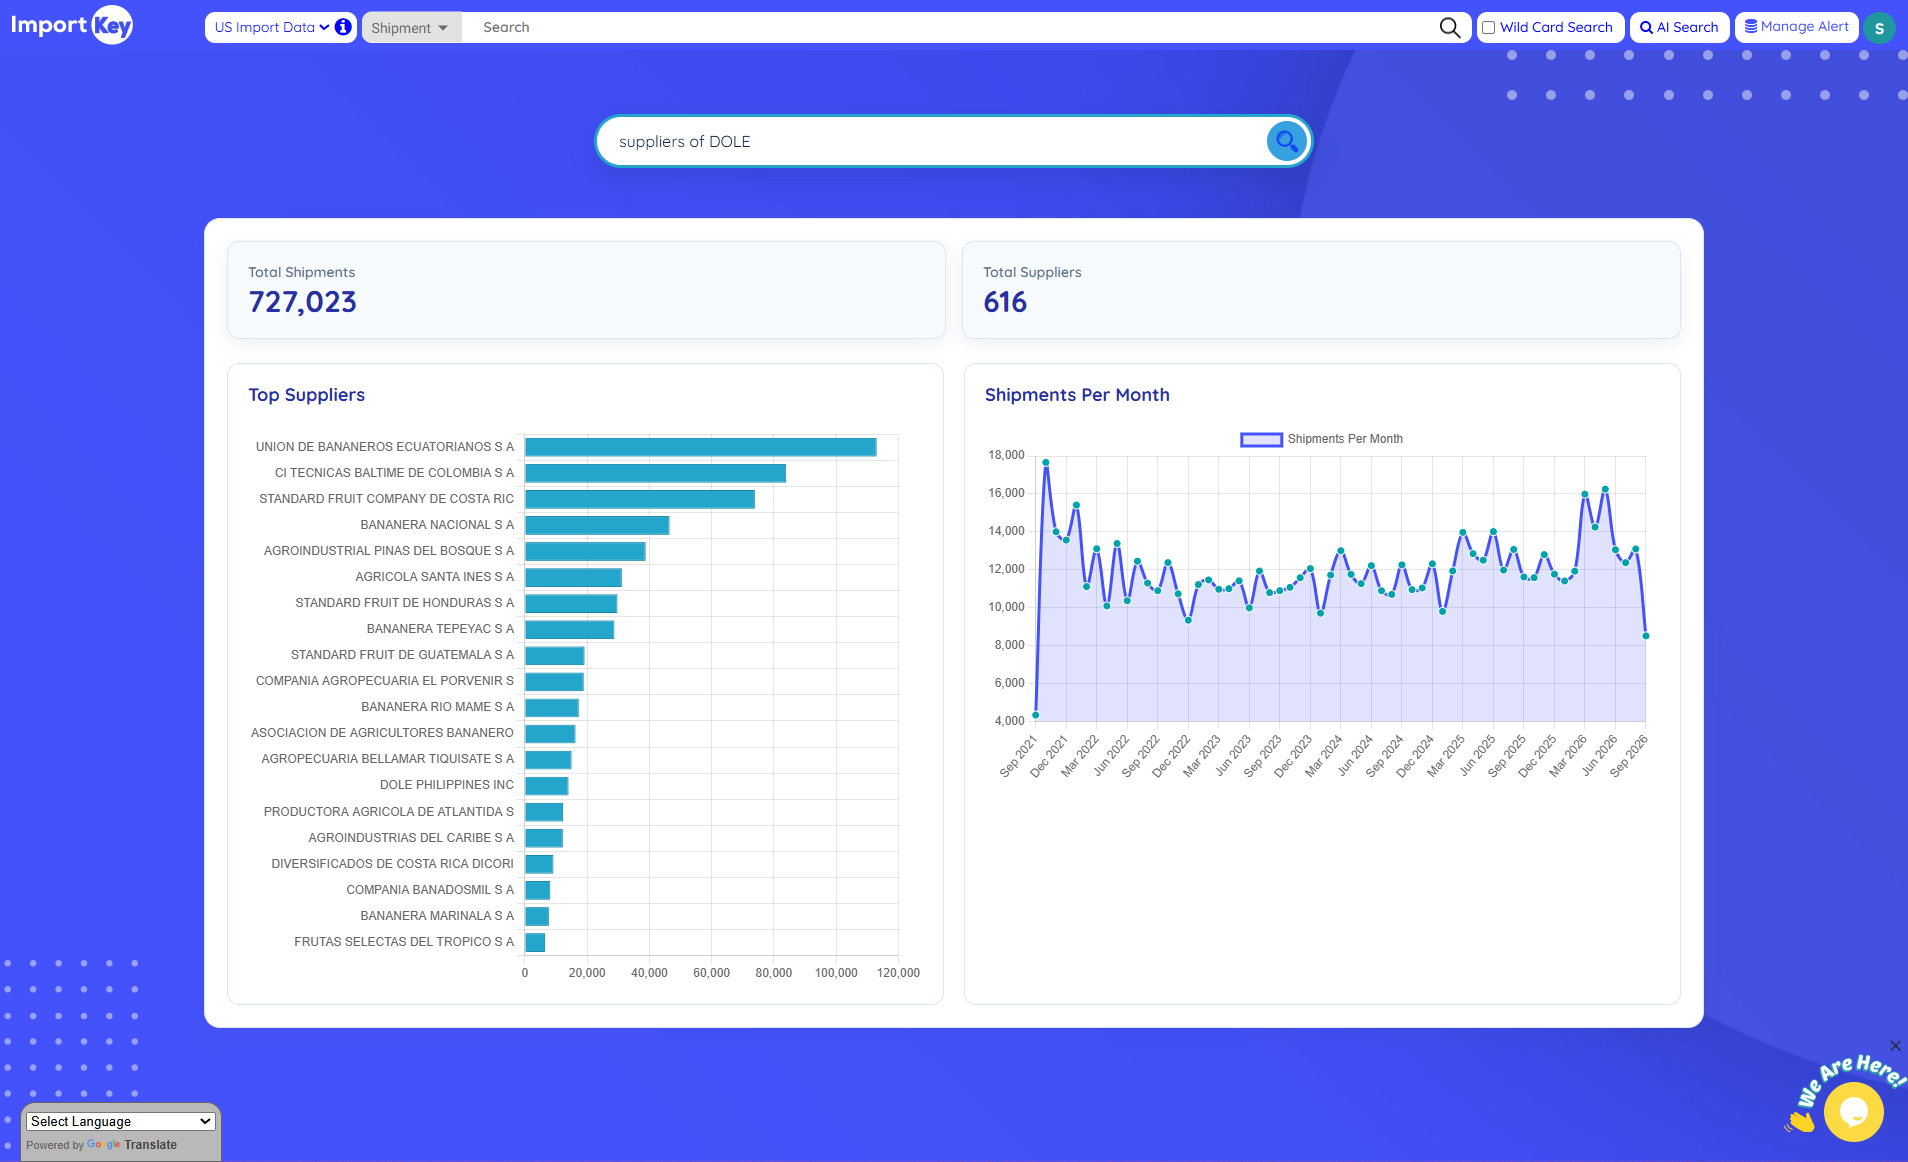Click the Shipments Per Month heading
This screenshot has height=1162, width=1908.
tap(1077, 395)
